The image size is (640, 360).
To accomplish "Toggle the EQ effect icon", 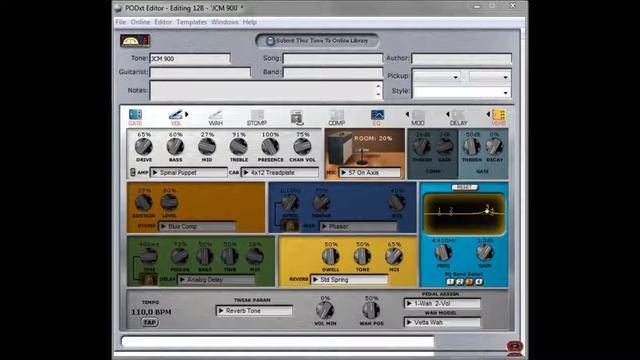I will (377, 115).
